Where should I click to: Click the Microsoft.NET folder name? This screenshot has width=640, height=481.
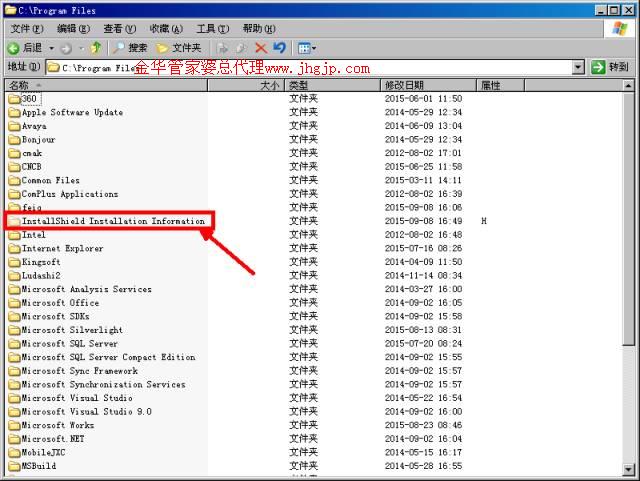click(x=53, y=439)
